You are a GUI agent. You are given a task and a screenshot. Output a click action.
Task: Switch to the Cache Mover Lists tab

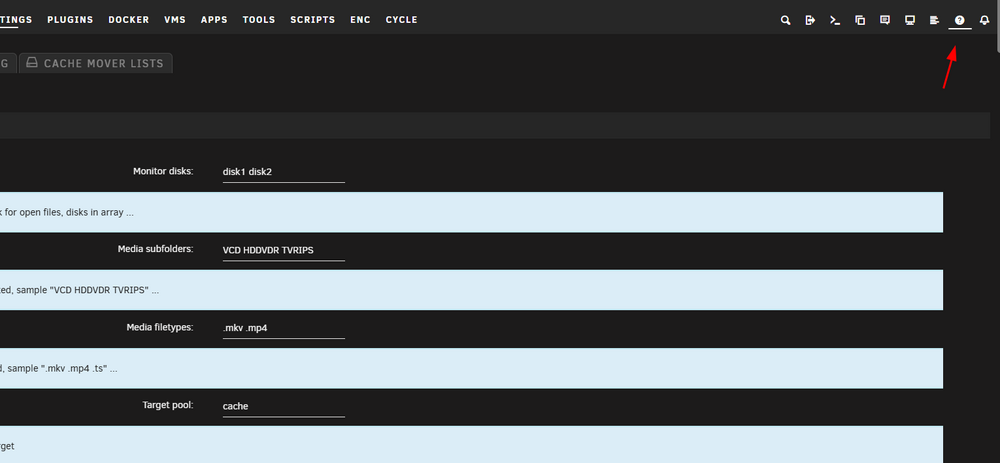click(x=96, y=63)
